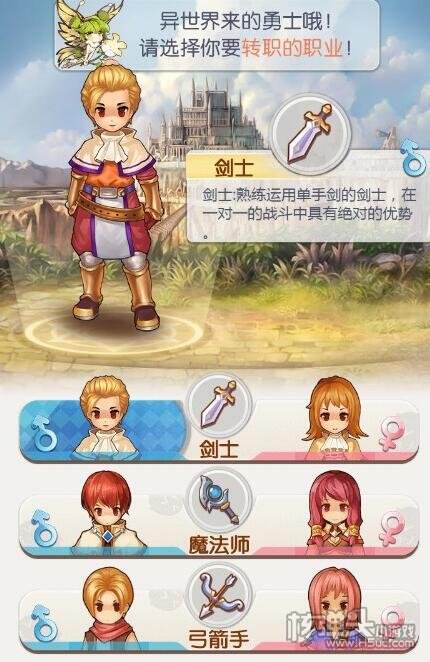Pick the female Archer portrait

click(335, 608)
